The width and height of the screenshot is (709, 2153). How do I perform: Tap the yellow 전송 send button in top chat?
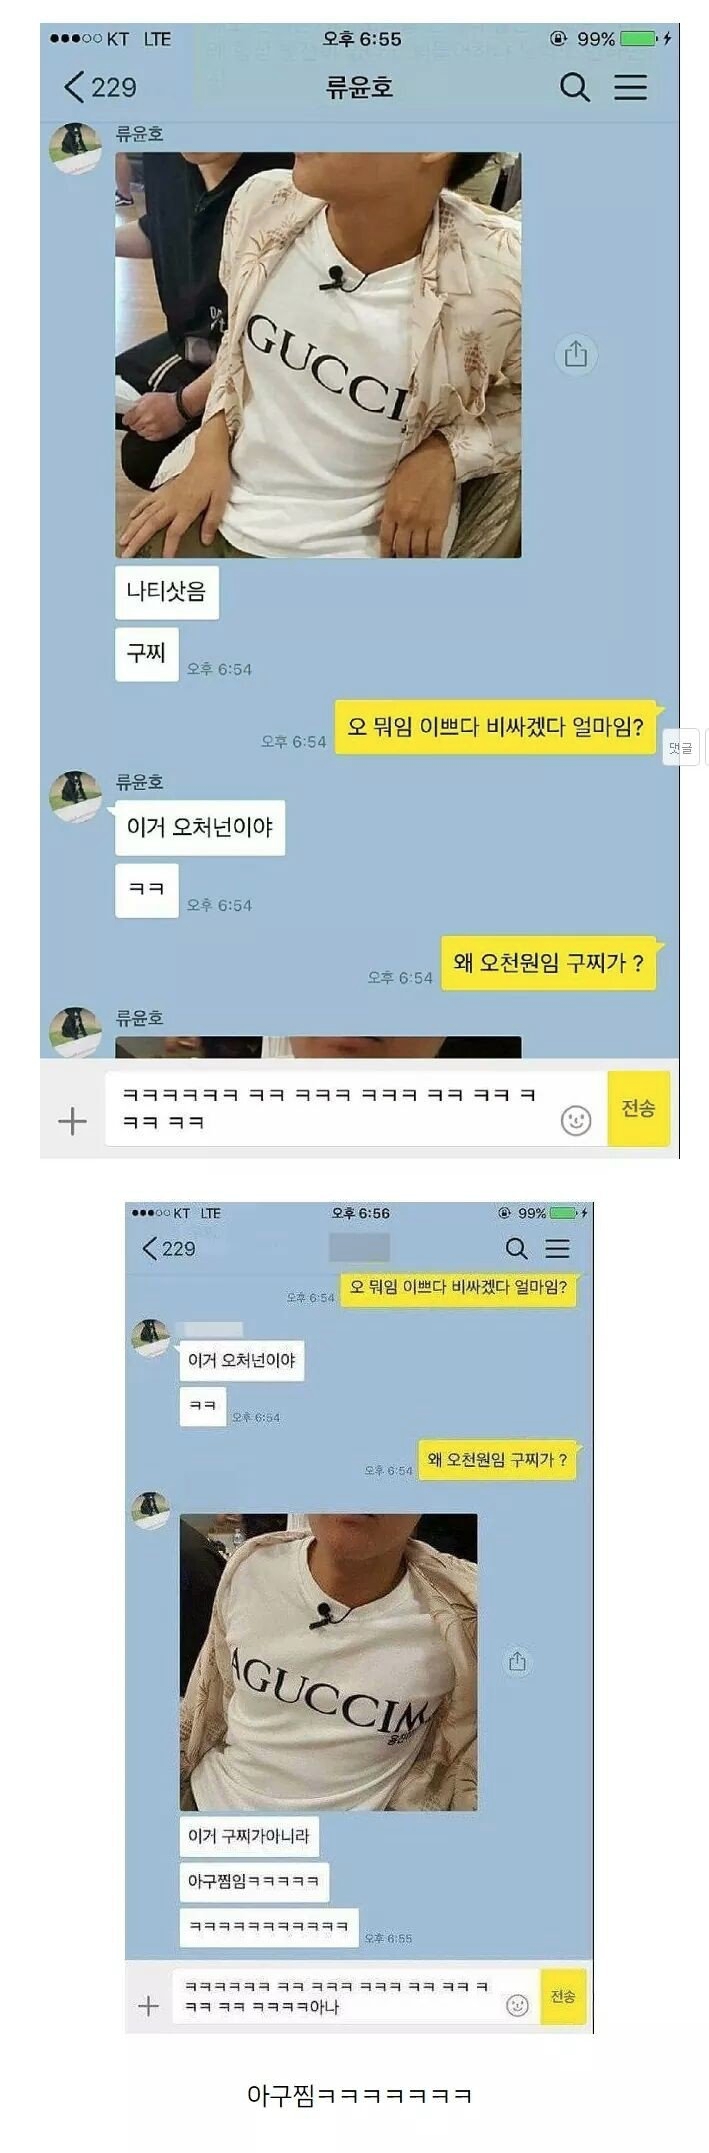[638, 1108]
